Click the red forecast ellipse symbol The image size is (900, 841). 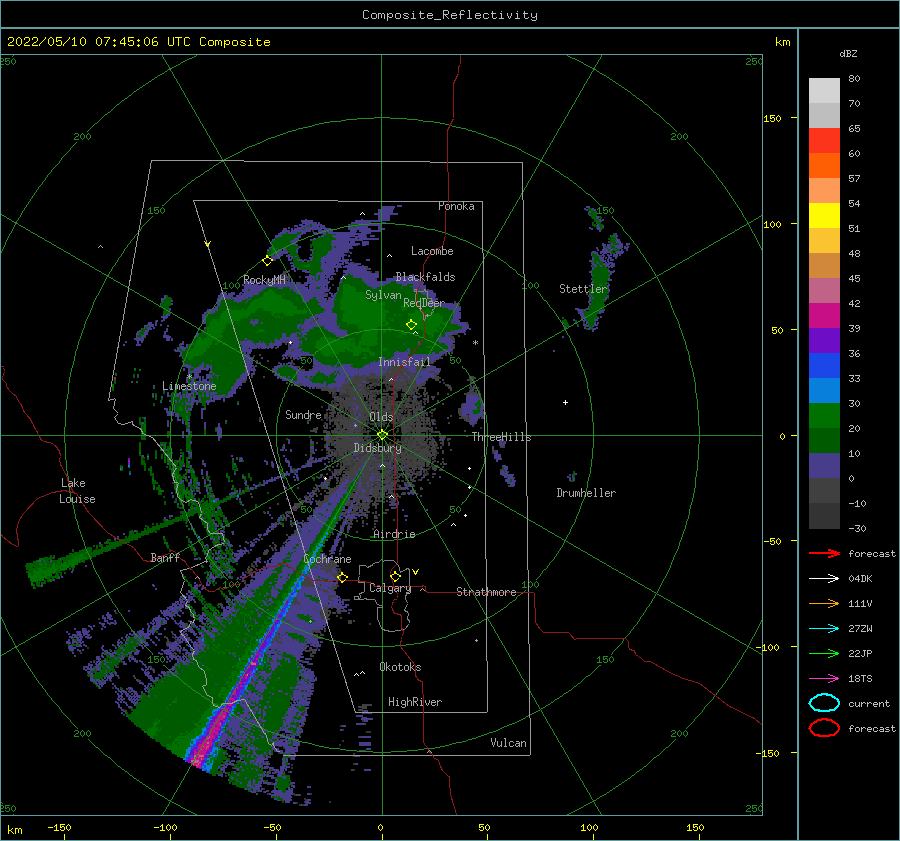click(824, 728)
